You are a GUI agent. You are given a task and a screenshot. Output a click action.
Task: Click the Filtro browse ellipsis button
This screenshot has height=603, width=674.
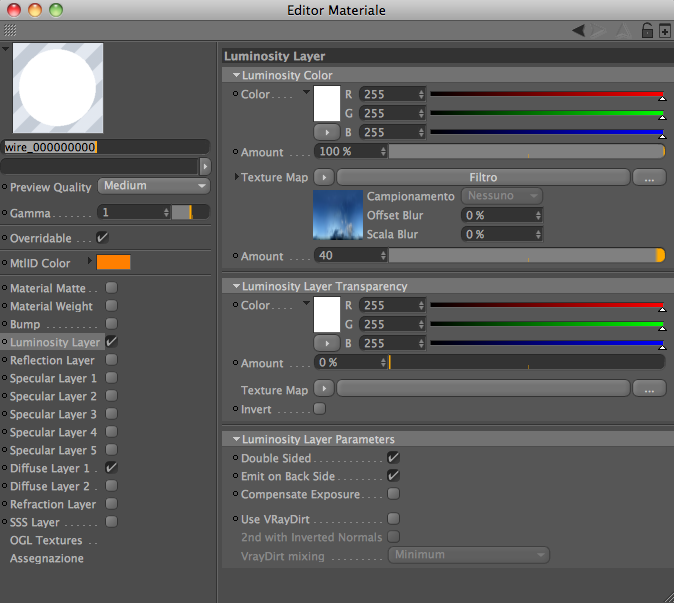[x=649, y=177]
